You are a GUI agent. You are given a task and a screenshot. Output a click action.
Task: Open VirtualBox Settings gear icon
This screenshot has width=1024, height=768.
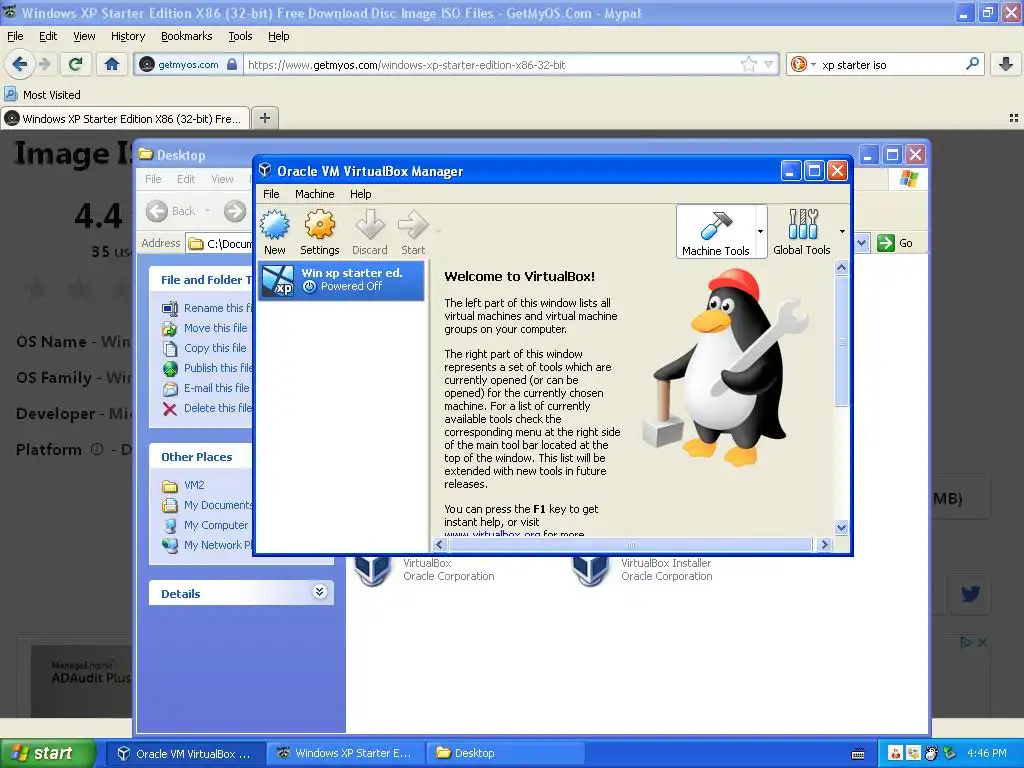coord(319,232)
